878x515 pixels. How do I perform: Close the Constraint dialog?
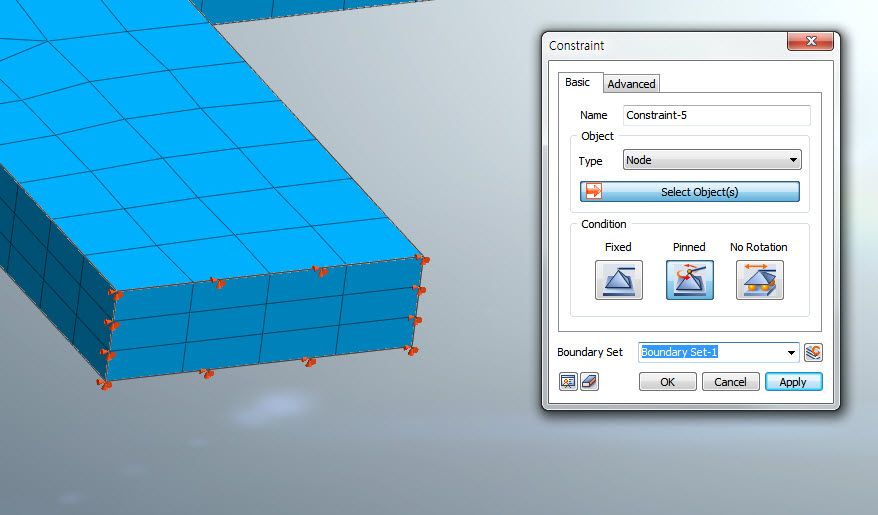(810, 41)
